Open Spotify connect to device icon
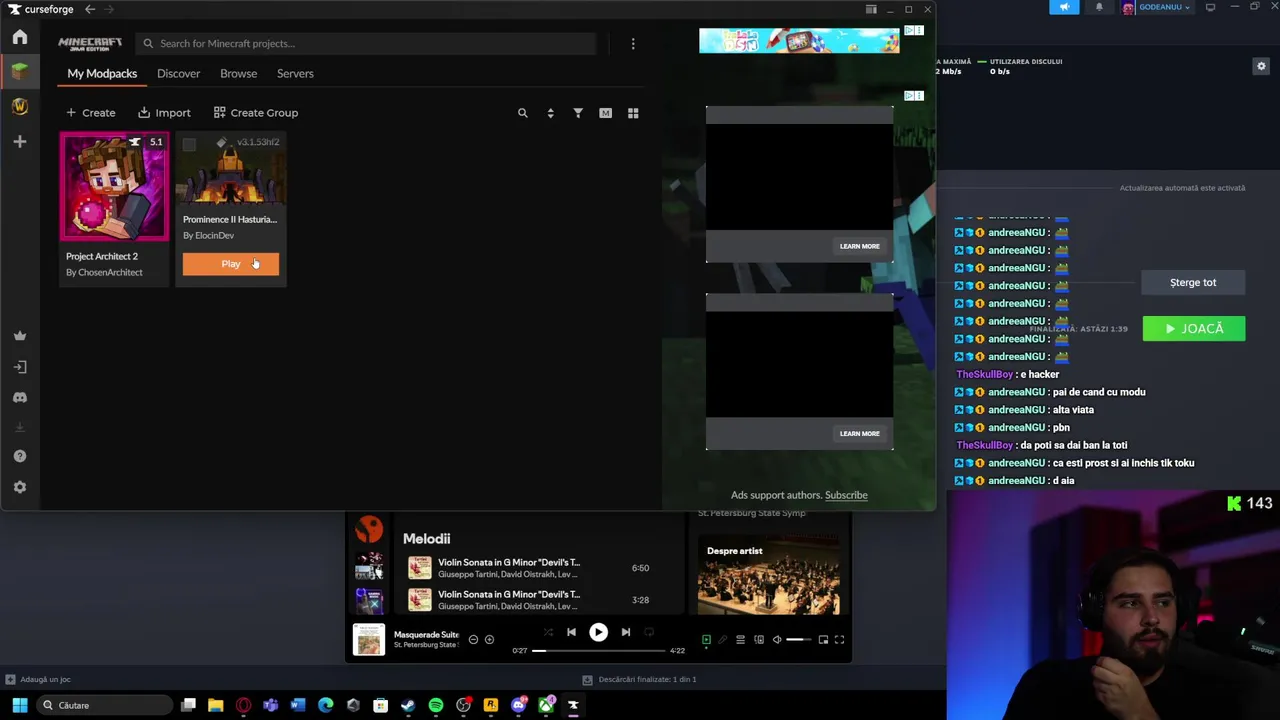 [x=759, y=640]
